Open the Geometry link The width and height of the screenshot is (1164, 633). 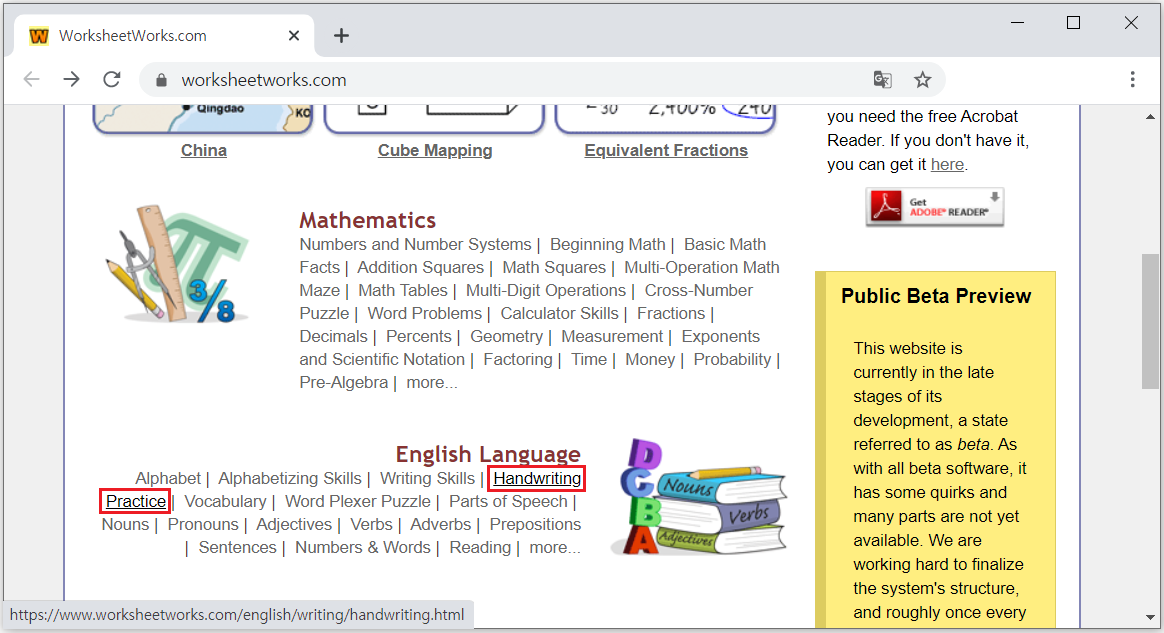(x=506, y=336)
